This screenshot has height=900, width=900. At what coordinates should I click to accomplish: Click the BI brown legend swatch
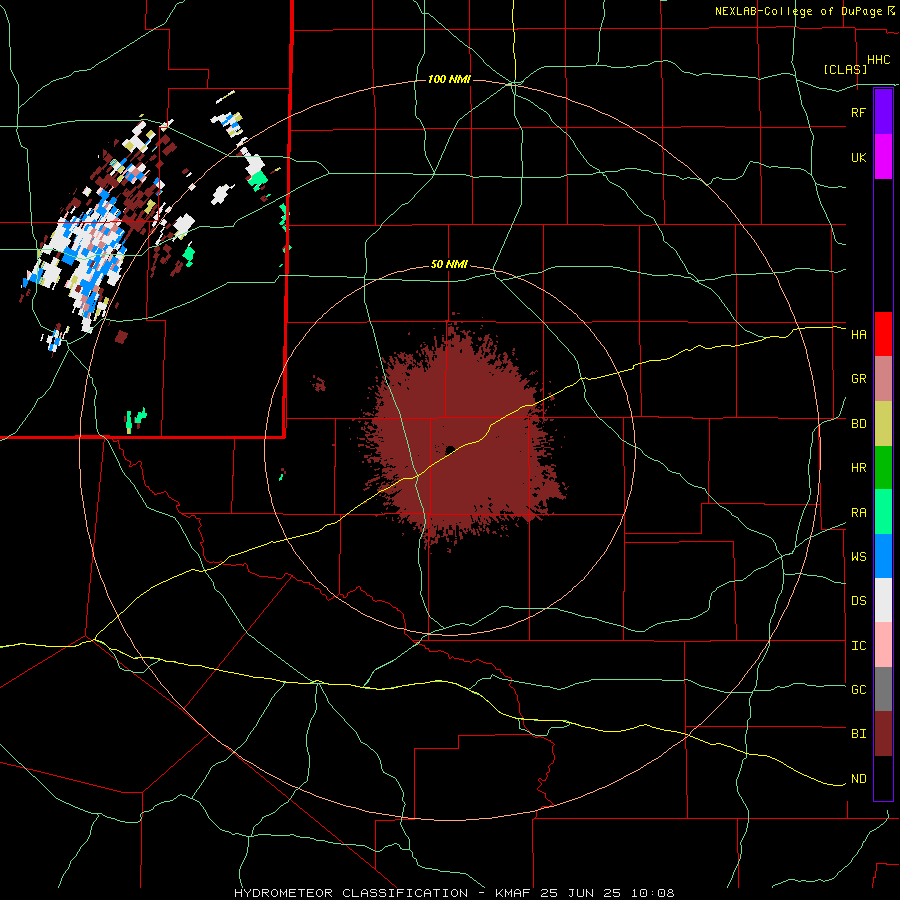(883, 734)
